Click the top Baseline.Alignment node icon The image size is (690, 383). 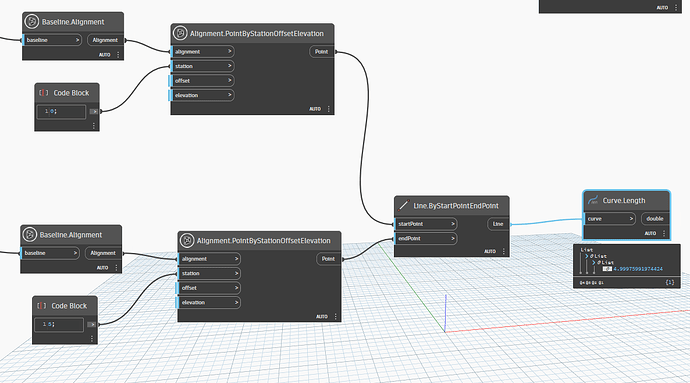(31, 21)
